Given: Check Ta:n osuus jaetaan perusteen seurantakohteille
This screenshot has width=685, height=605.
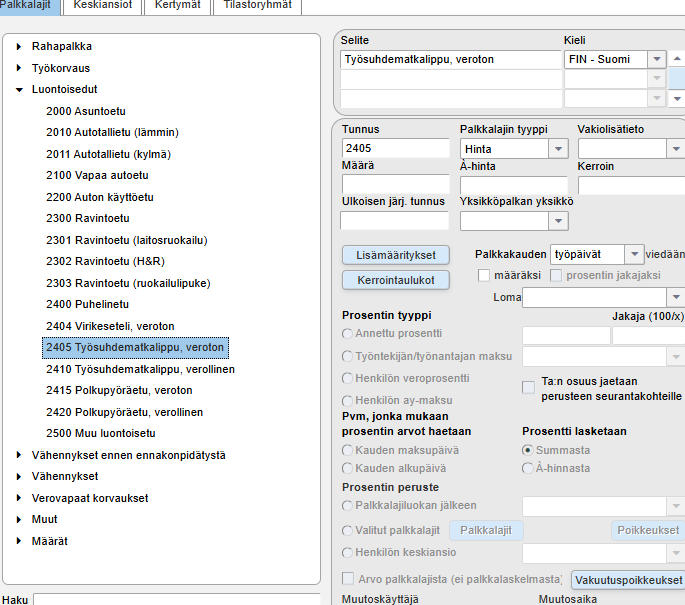Looking at the screenshot, I should click(528, 387).
